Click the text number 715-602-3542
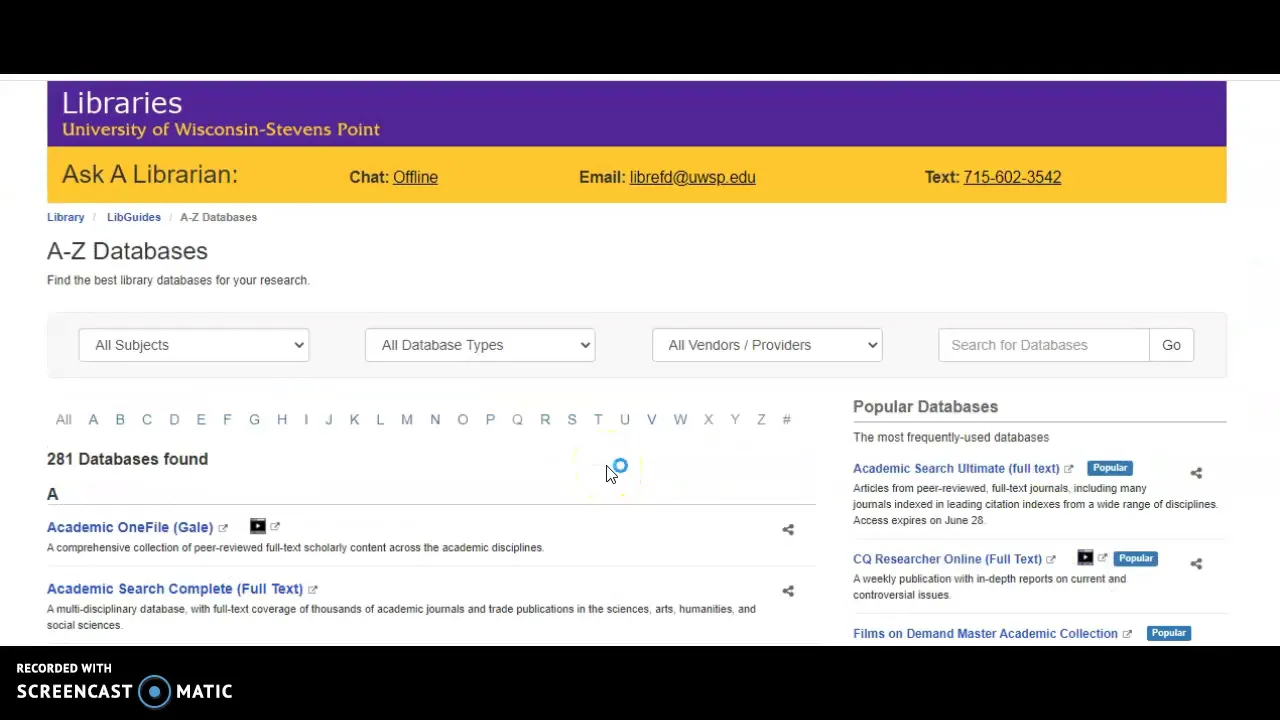Viewport: 1280px width, 720px height. pyautogui.click(x=1012, y=177)
